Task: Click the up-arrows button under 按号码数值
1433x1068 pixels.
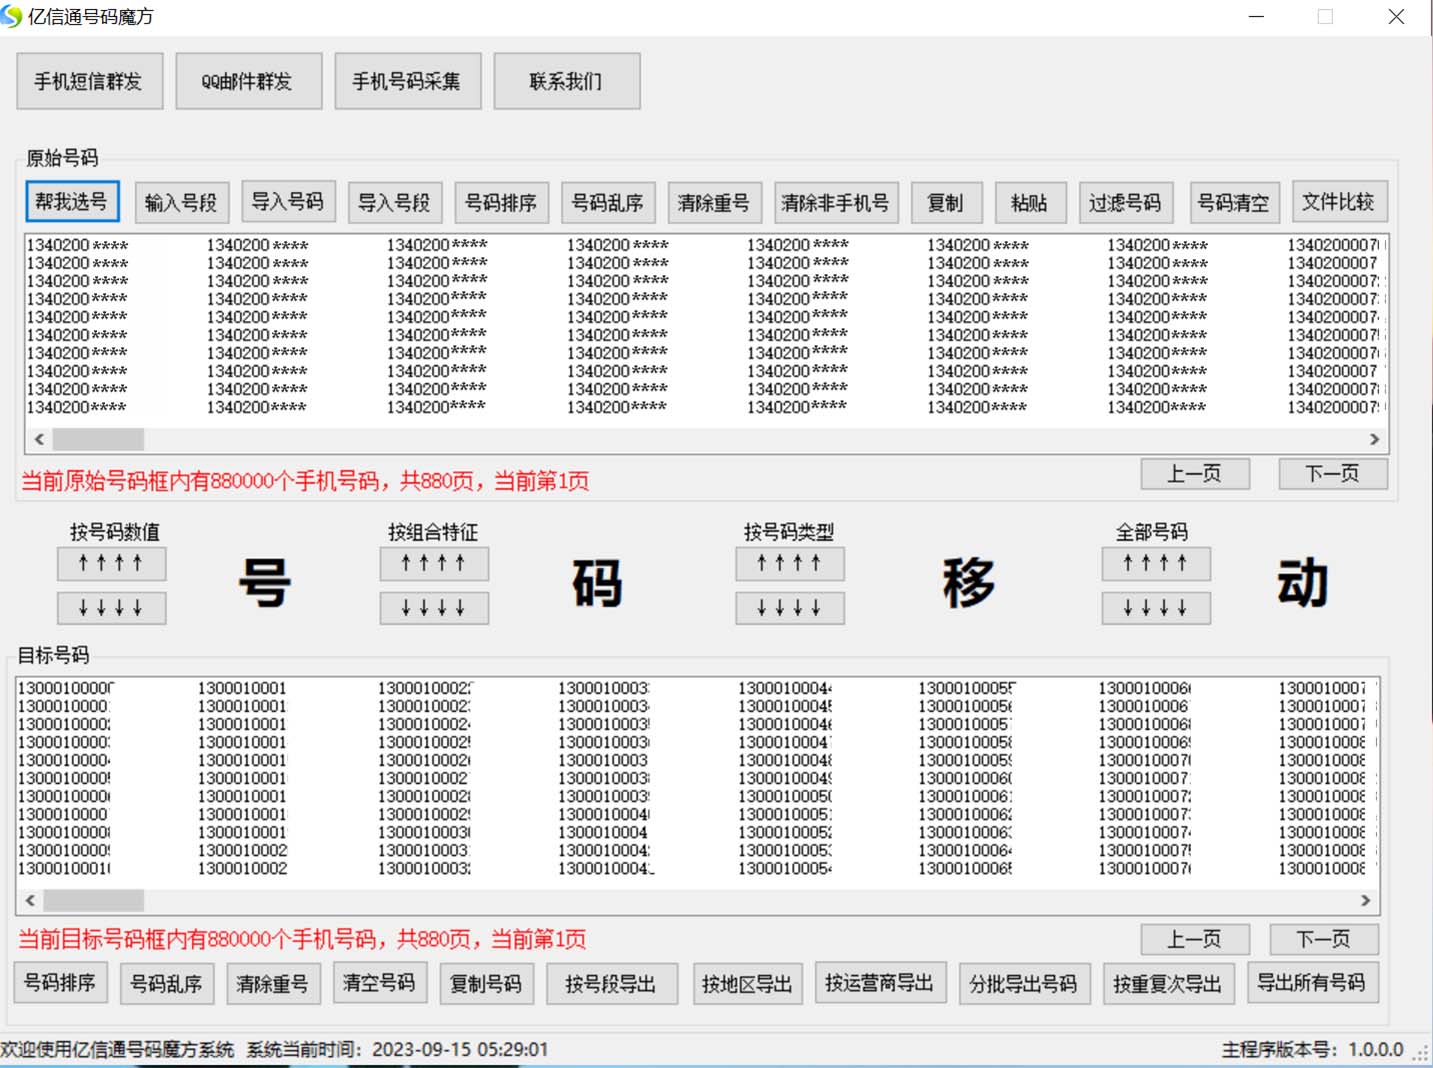Action: point(111,564)
